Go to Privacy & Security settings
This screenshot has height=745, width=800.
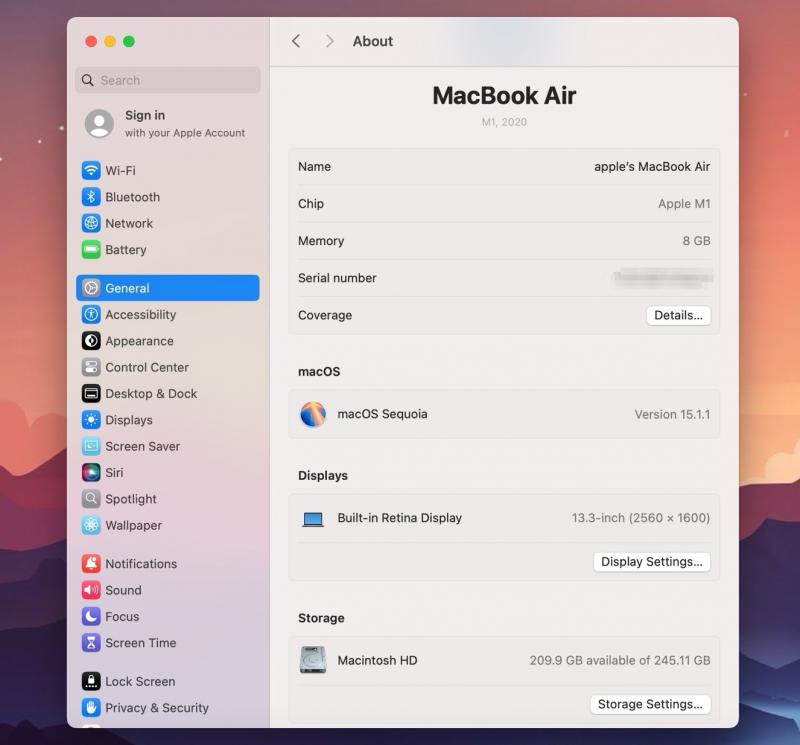click(x=156, y=708)
